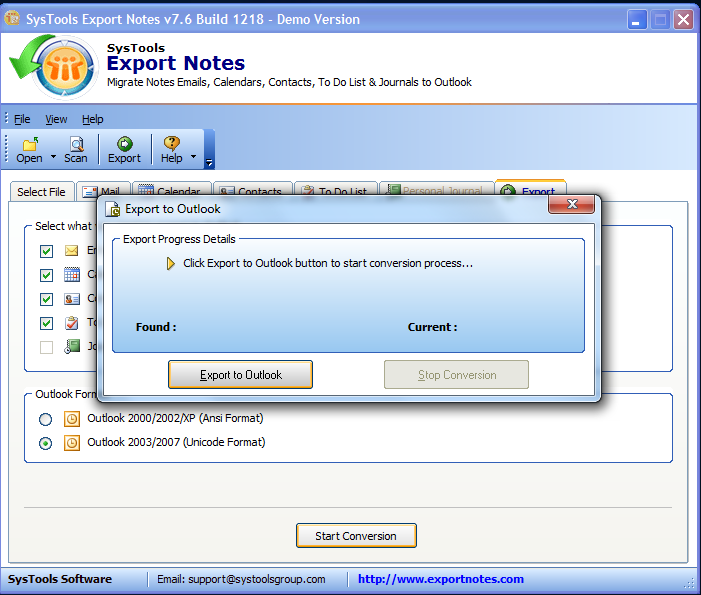
Task: Click the calendar grid icon
Action: [72, 275]
